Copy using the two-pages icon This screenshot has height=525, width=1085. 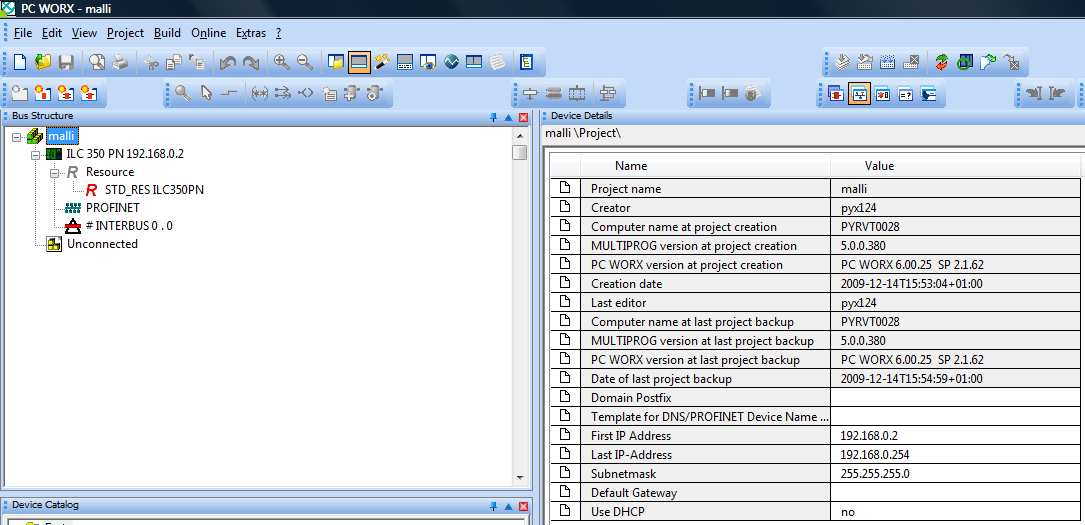coord(174,63)
